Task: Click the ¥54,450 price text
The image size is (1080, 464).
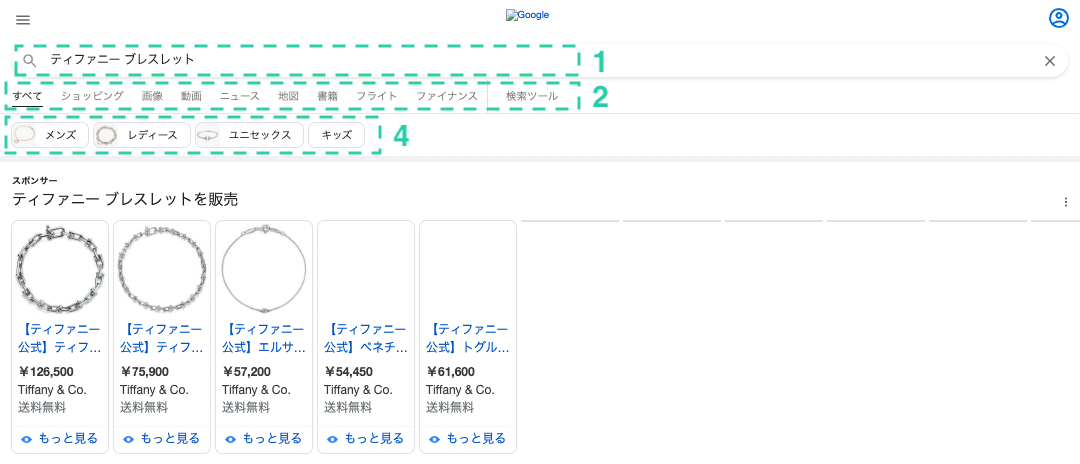Action: 349,372
